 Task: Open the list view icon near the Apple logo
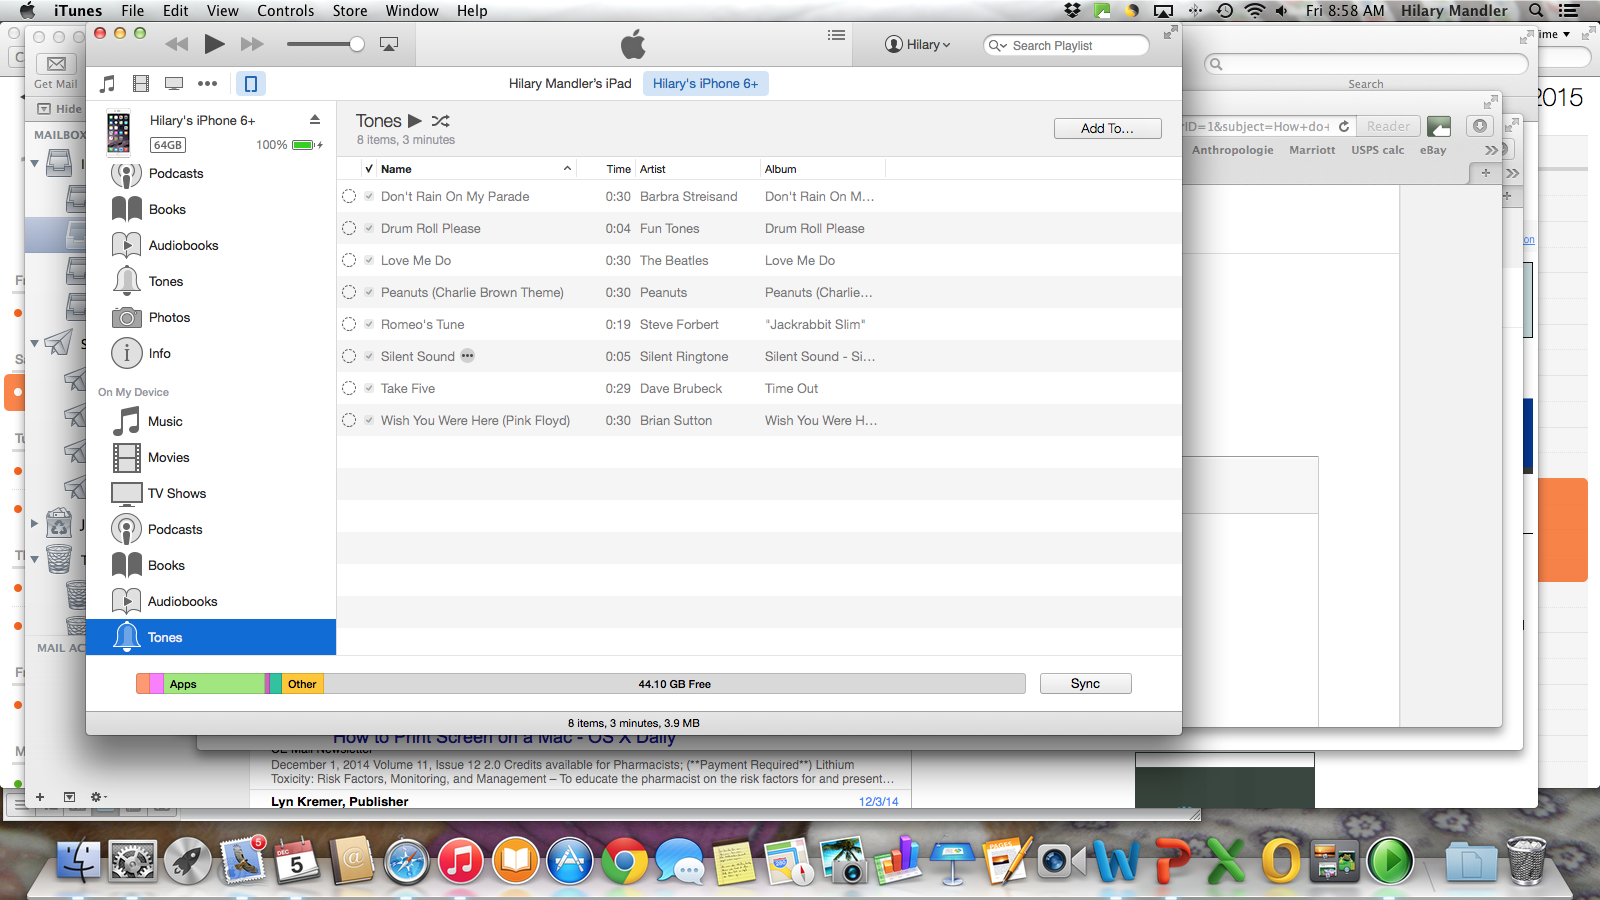click(836, 35)
